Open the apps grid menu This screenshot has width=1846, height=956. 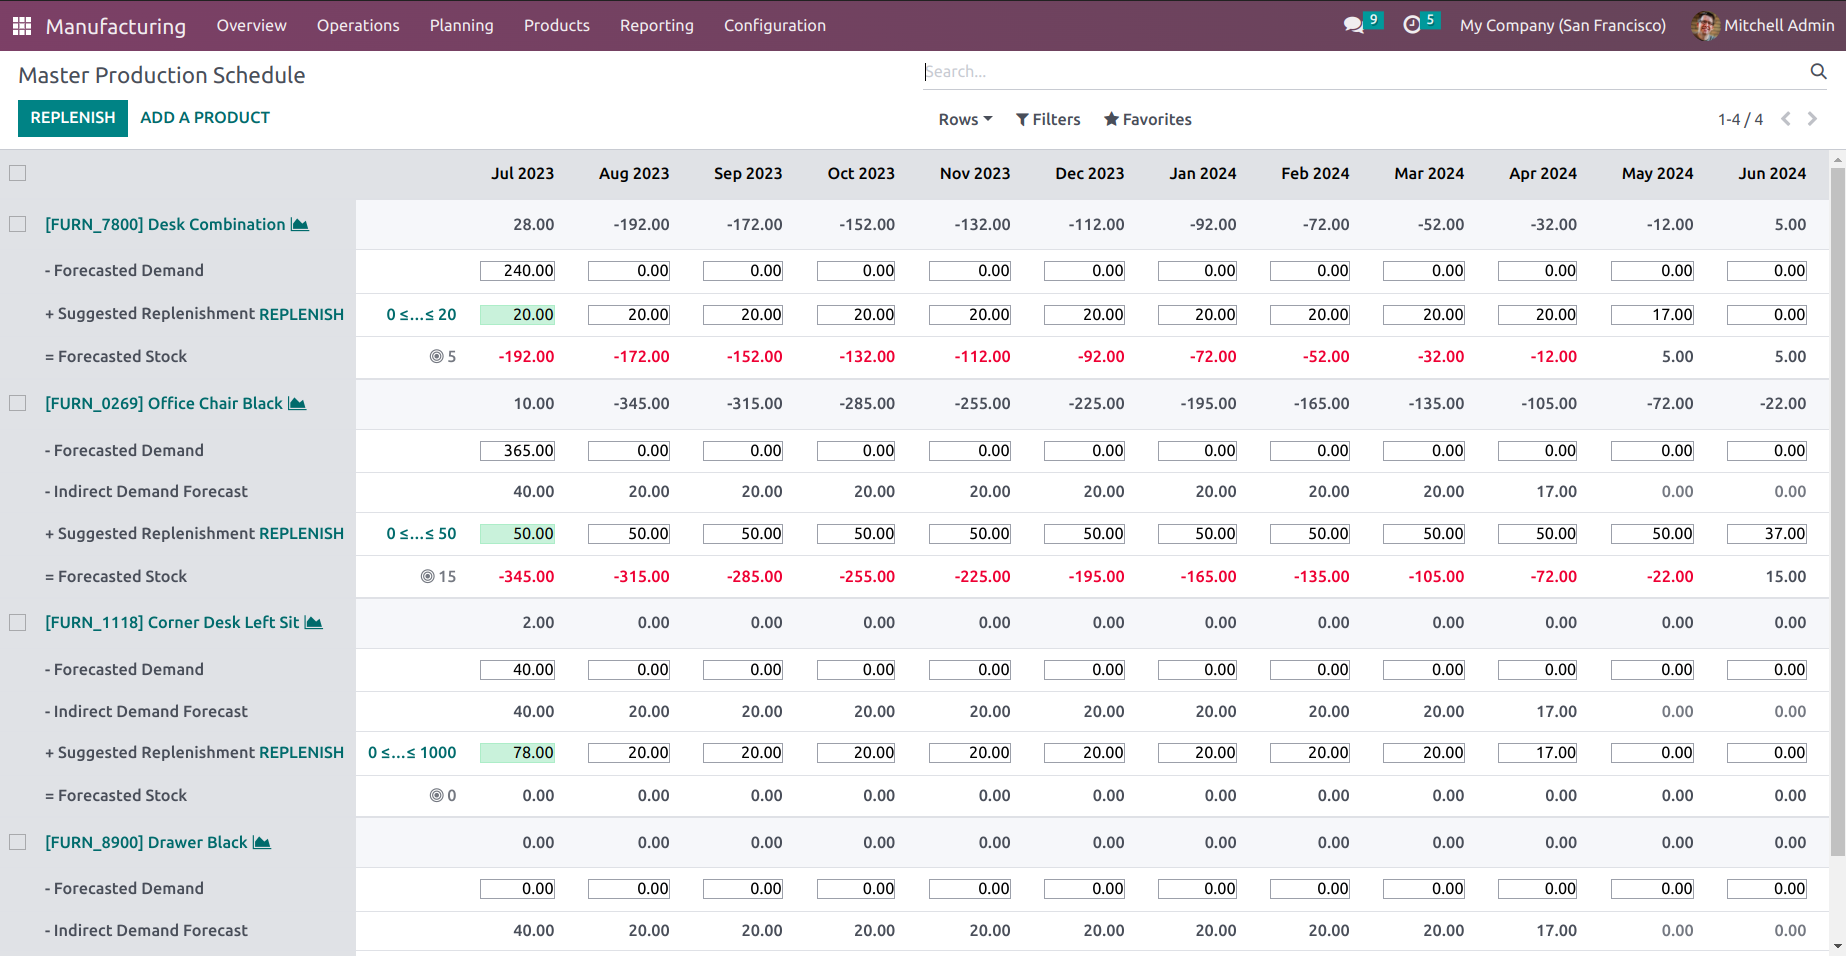point(21,25)
